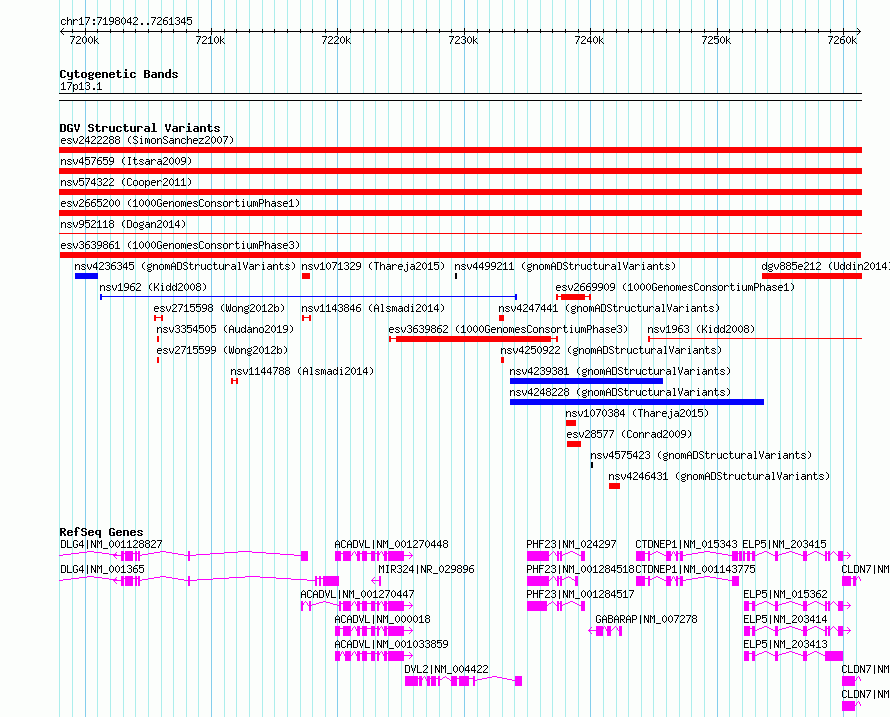Open the nsv574322 (Cooper2011) variant label
Screen dimensions: 890x717
(126, 182)
